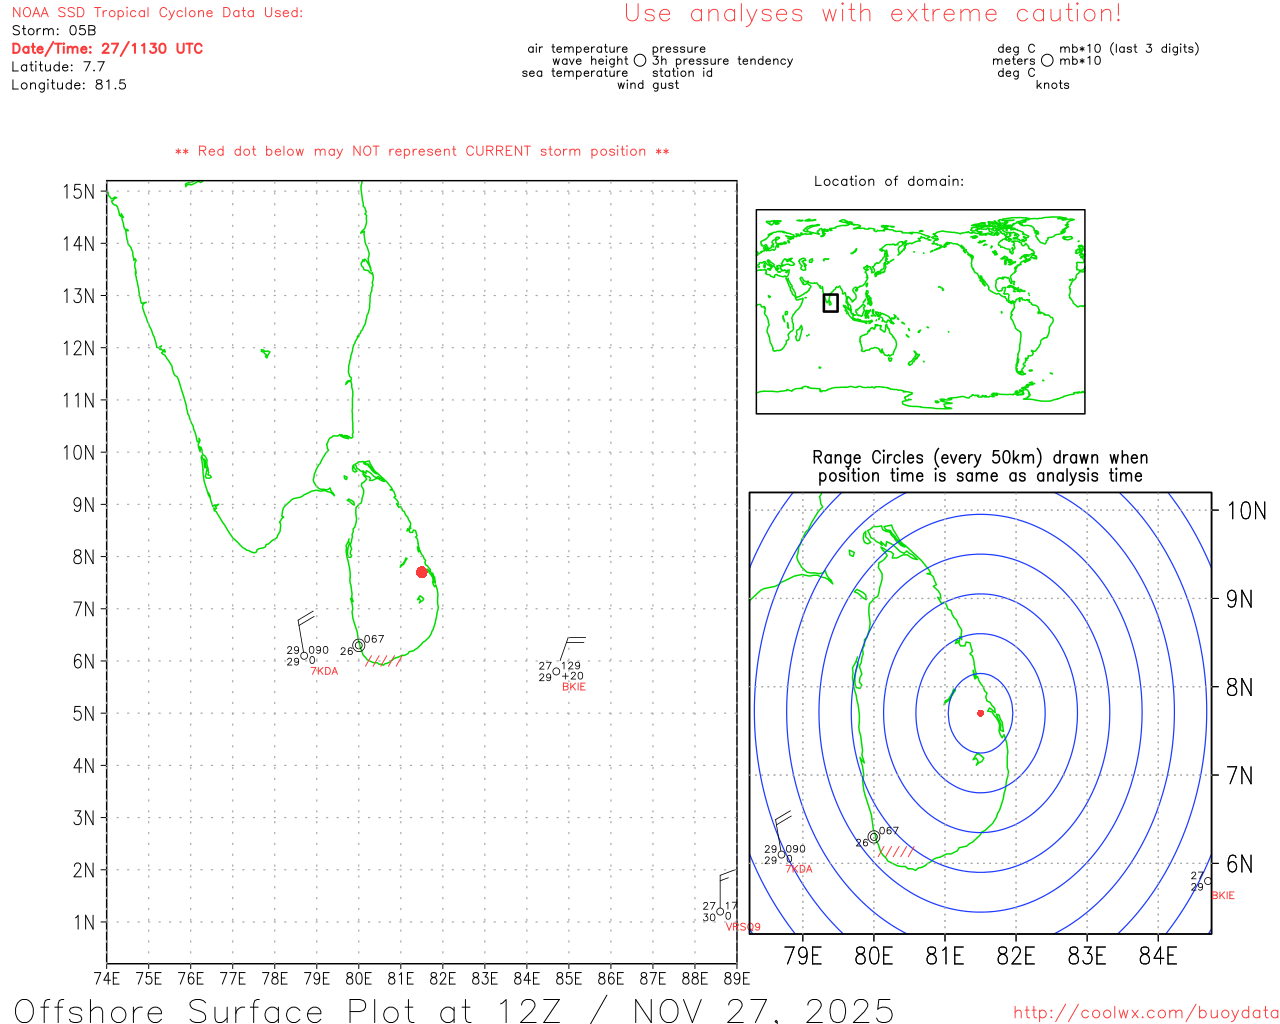Click the legend circle beside 'wave height'
The height and width of the screenshot is (1024, 1280).
[x=640, y=61]
